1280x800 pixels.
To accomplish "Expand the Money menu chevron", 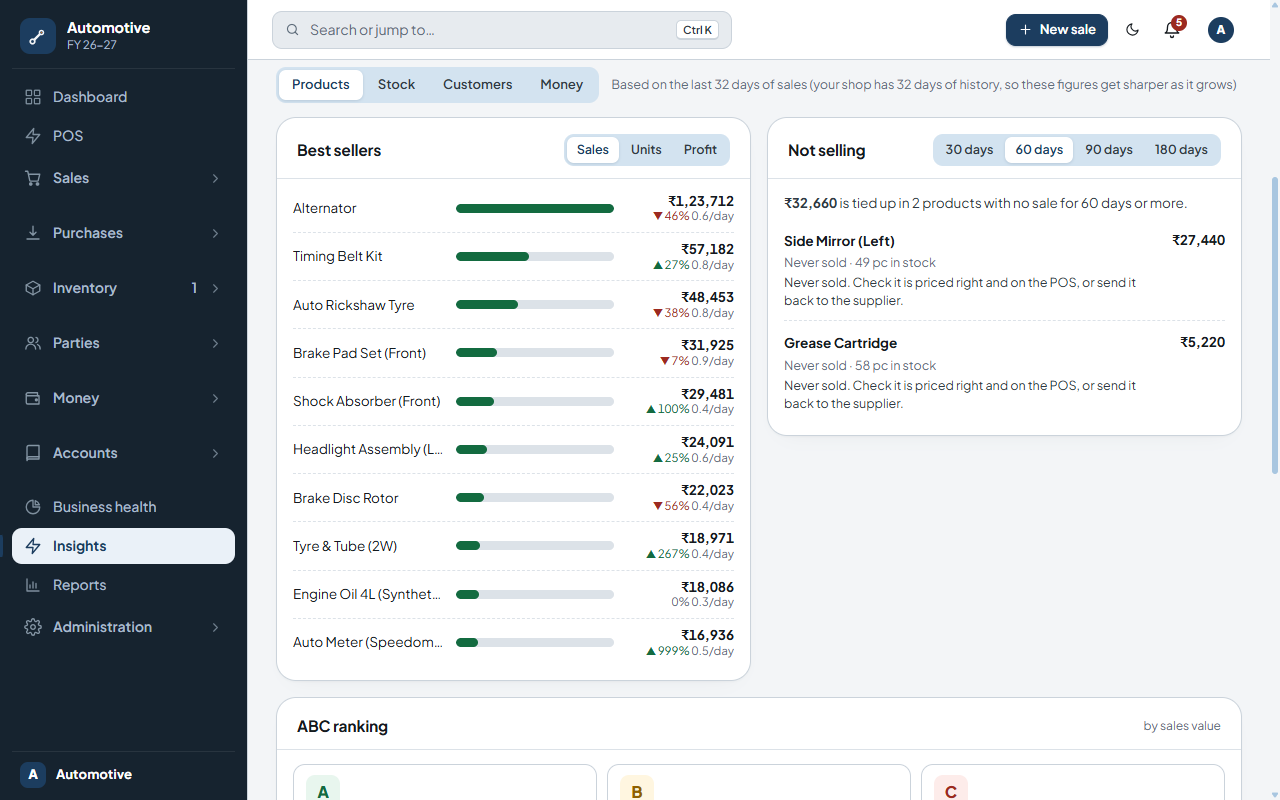I will click(215, 398).
